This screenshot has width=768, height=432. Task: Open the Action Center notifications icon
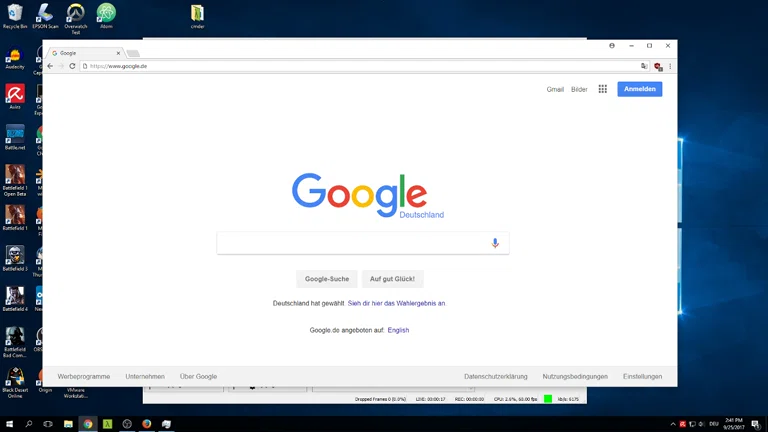pyautogui.click(x=756, y=424)
